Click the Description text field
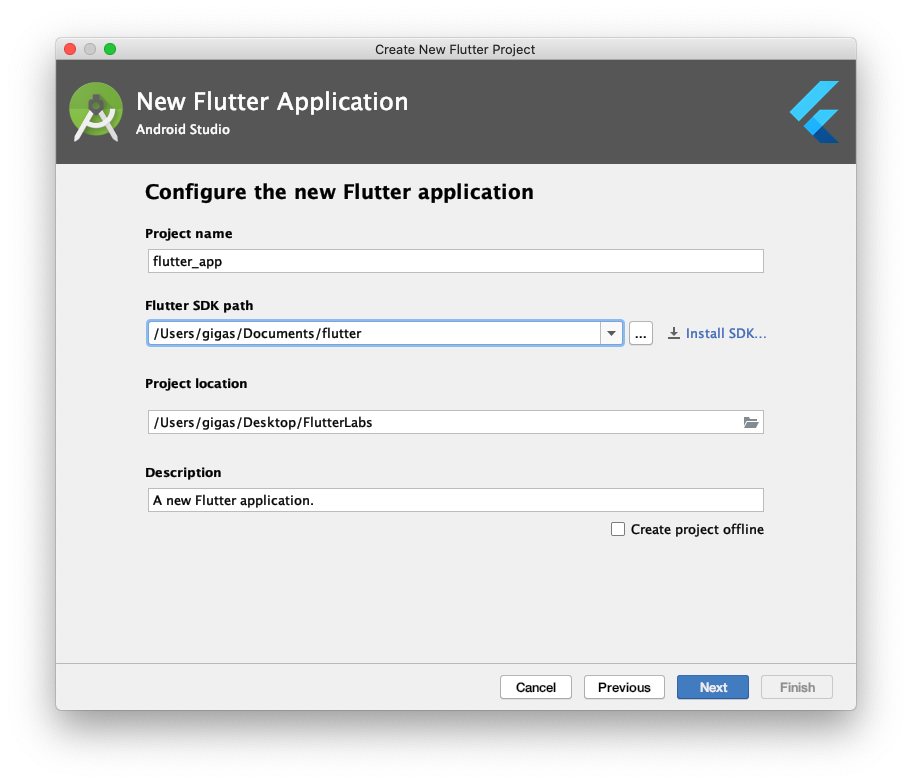This screenshot has height=784, width=912. (x=455, y=500)
